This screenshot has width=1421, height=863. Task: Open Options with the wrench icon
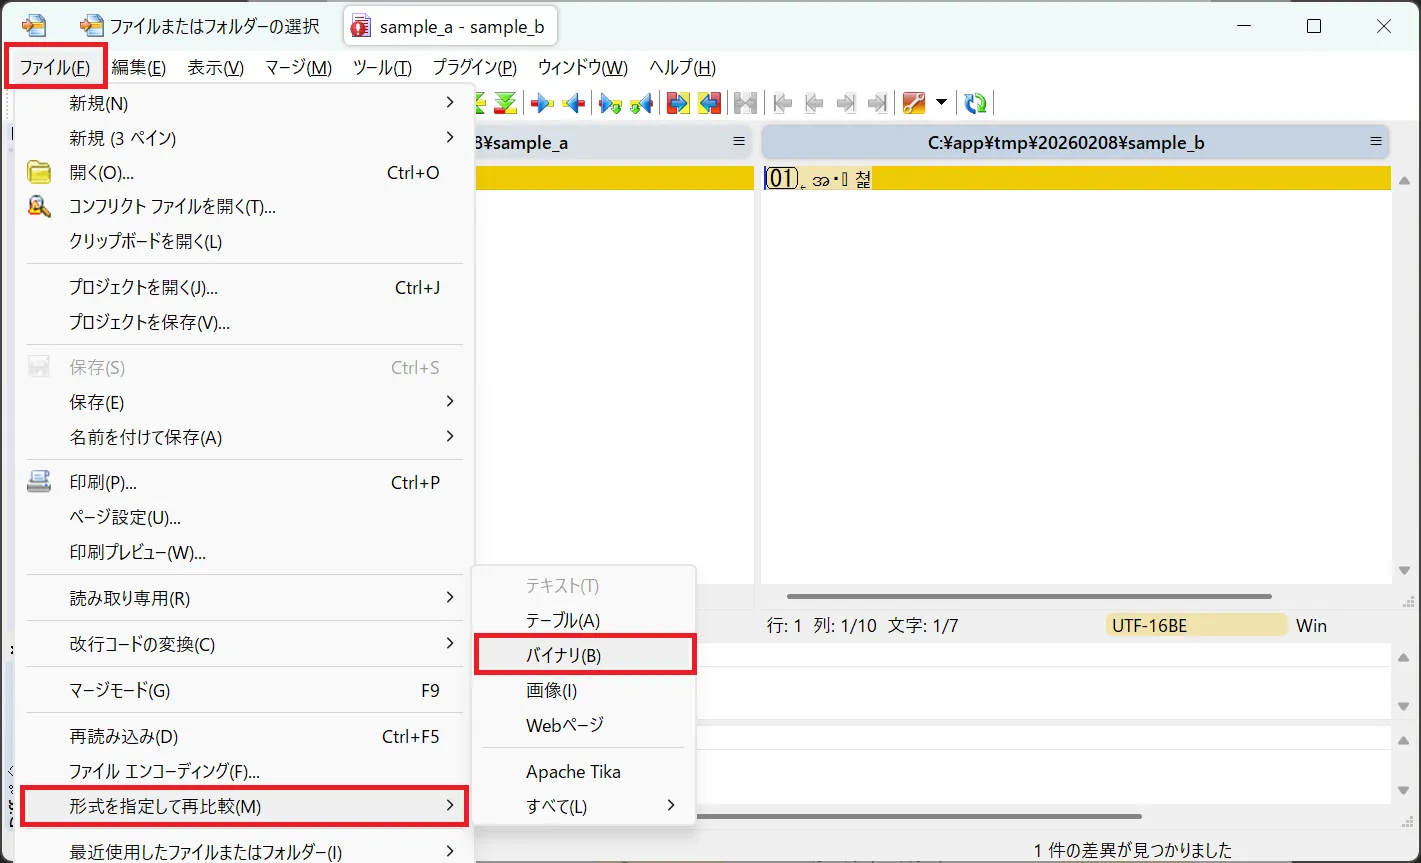click(913, 103)
